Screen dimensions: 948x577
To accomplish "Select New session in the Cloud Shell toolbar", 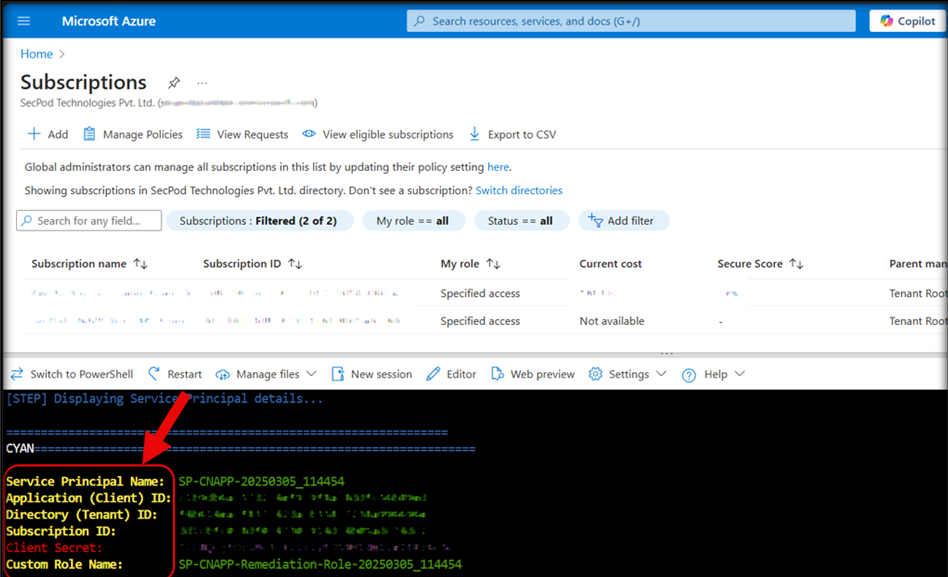I will pos(381,374).
